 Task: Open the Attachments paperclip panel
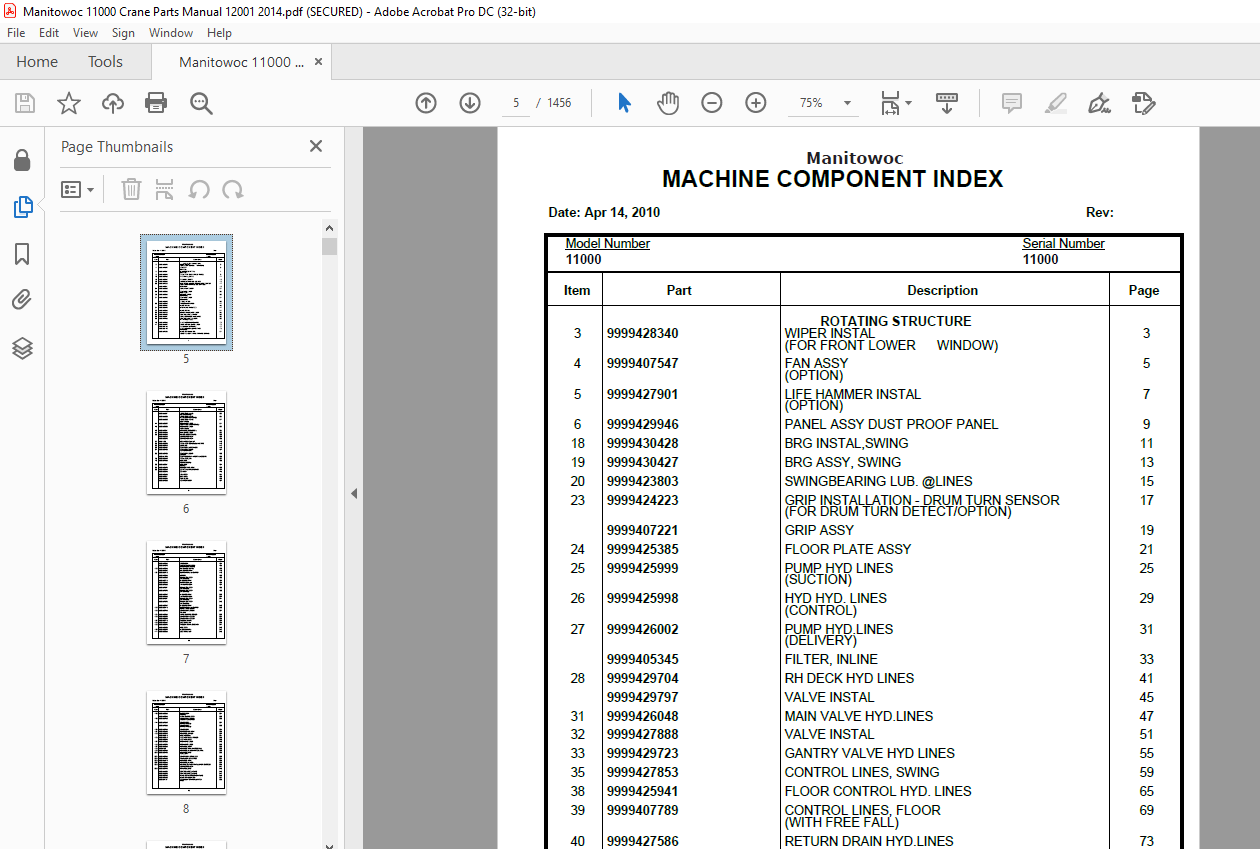coord(22,300)
